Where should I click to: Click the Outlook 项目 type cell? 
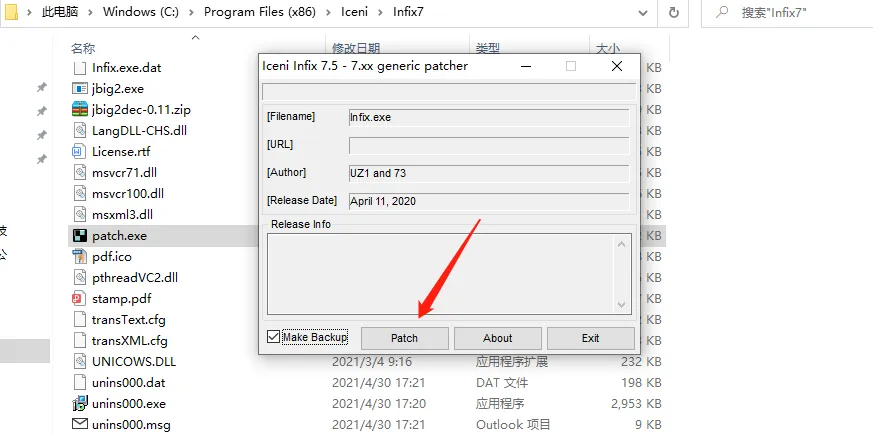click(x=513, y=425)
